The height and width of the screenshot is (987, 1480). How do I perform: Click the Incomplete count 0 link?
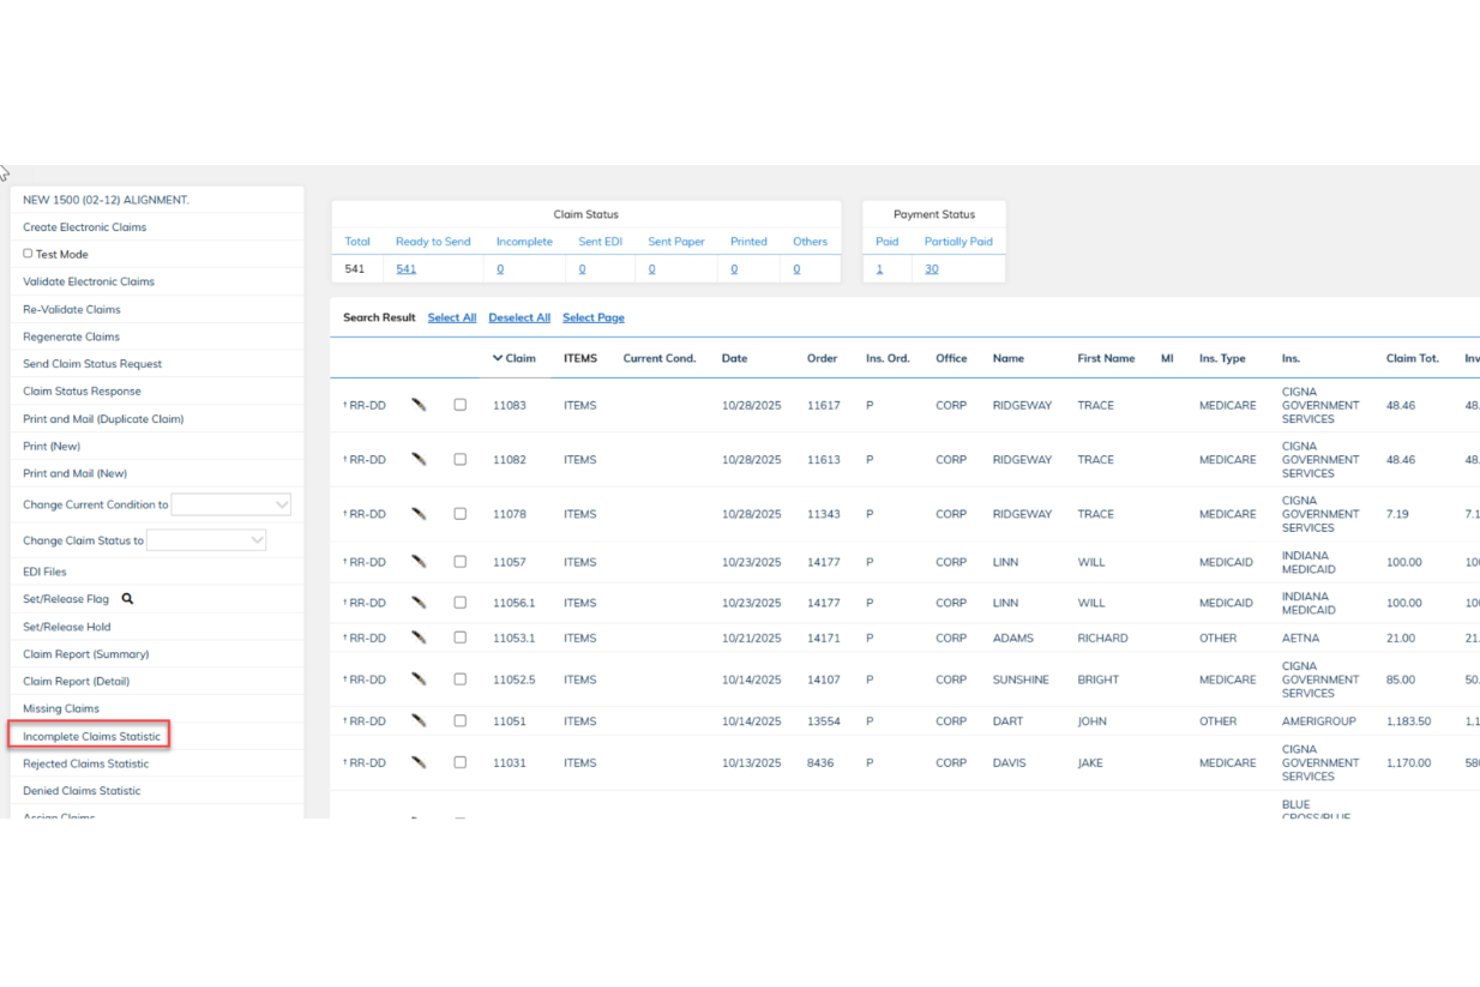(500, 269)
